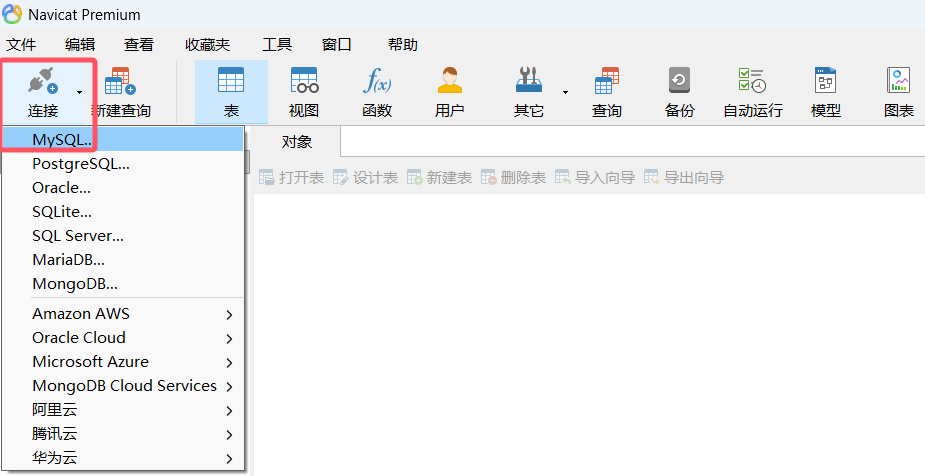
Task: Click the Design Table (设计表) button
Action: [x=365, y=178]
